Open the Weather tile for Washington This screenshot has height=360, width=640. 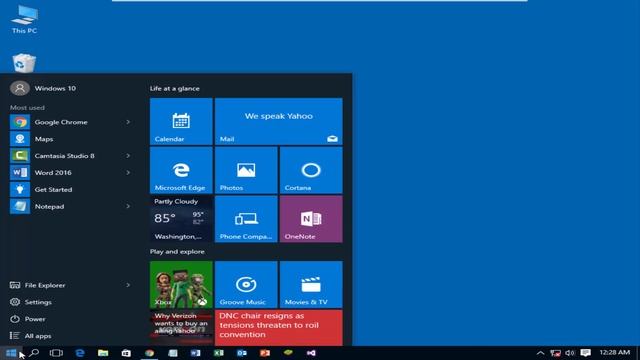click(x=181, y=219)
